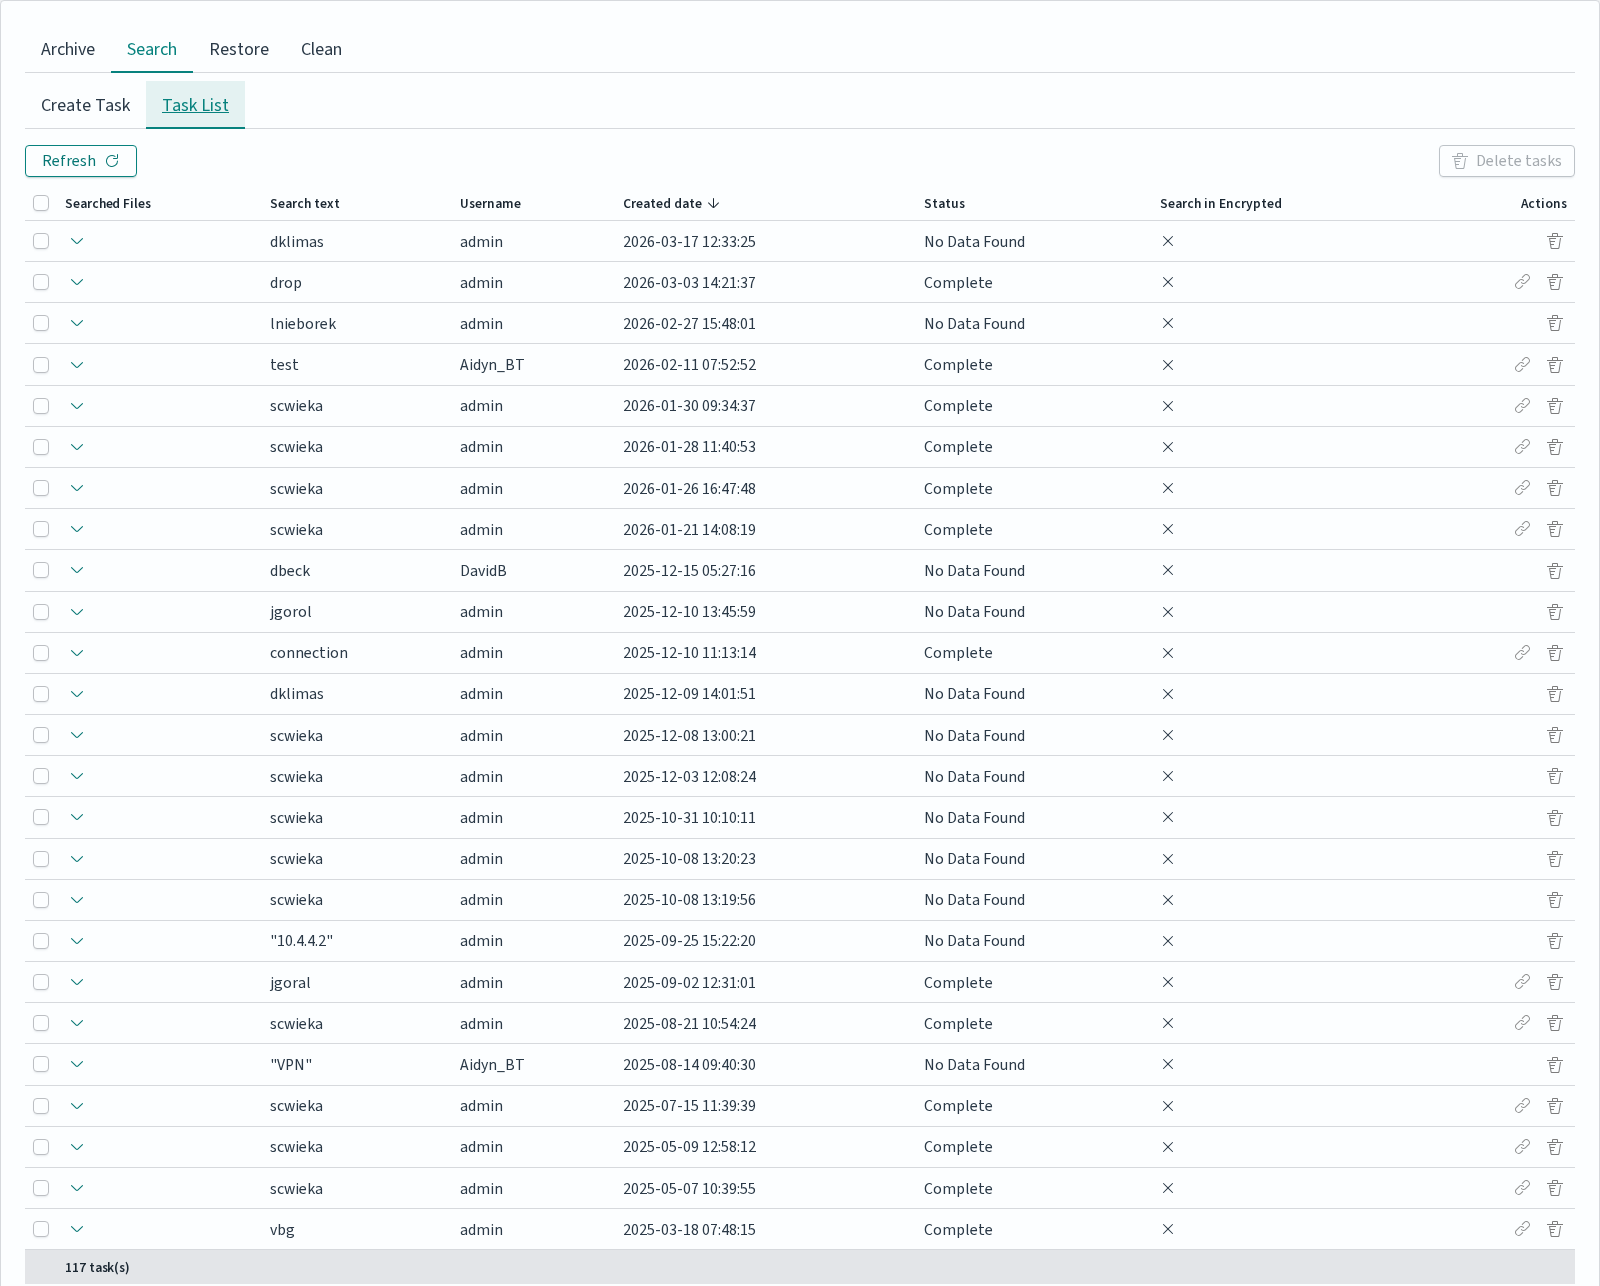Click the Delete tasks button
The width and height of the screenshot is (1600, 1286).
(x=1507, y=161)
